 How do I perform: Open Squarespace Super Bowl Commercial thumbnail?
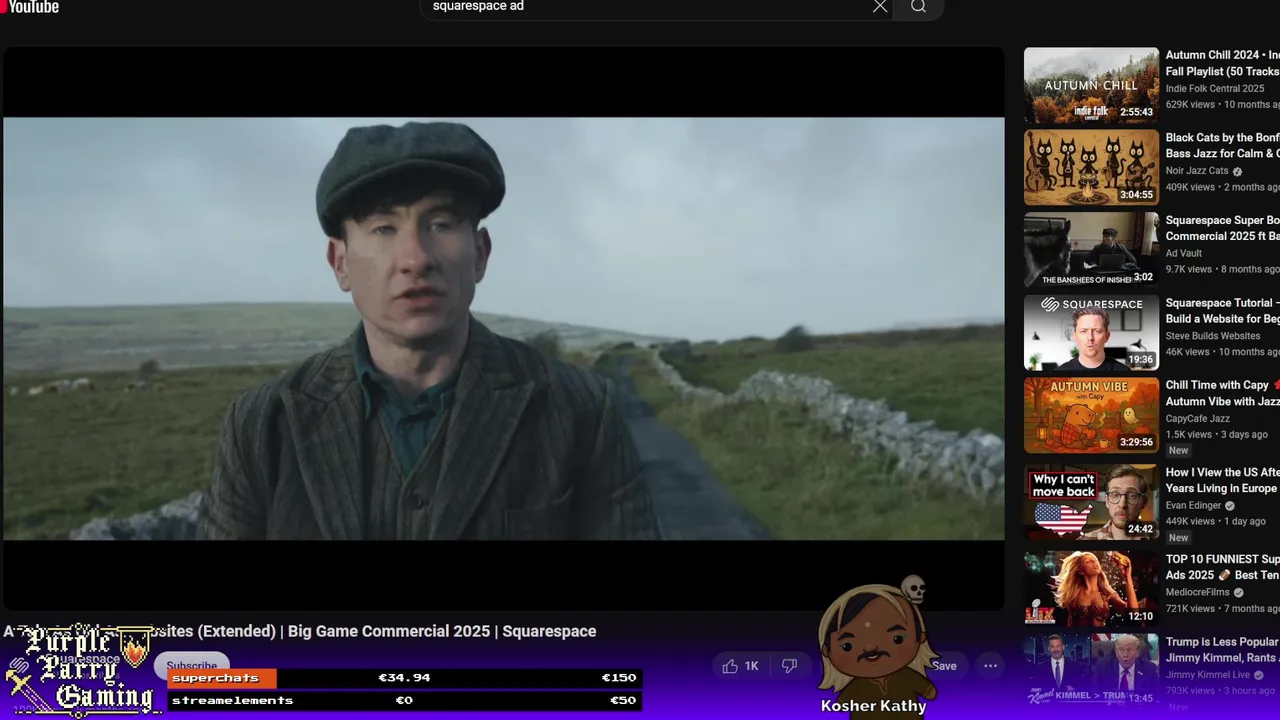1091,250
